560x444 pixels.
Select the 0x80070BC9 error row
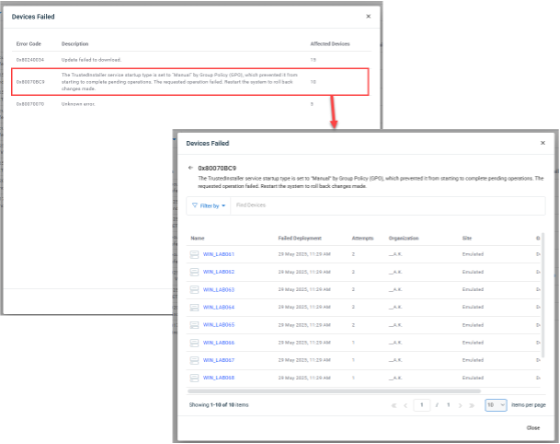click(190, 82)
